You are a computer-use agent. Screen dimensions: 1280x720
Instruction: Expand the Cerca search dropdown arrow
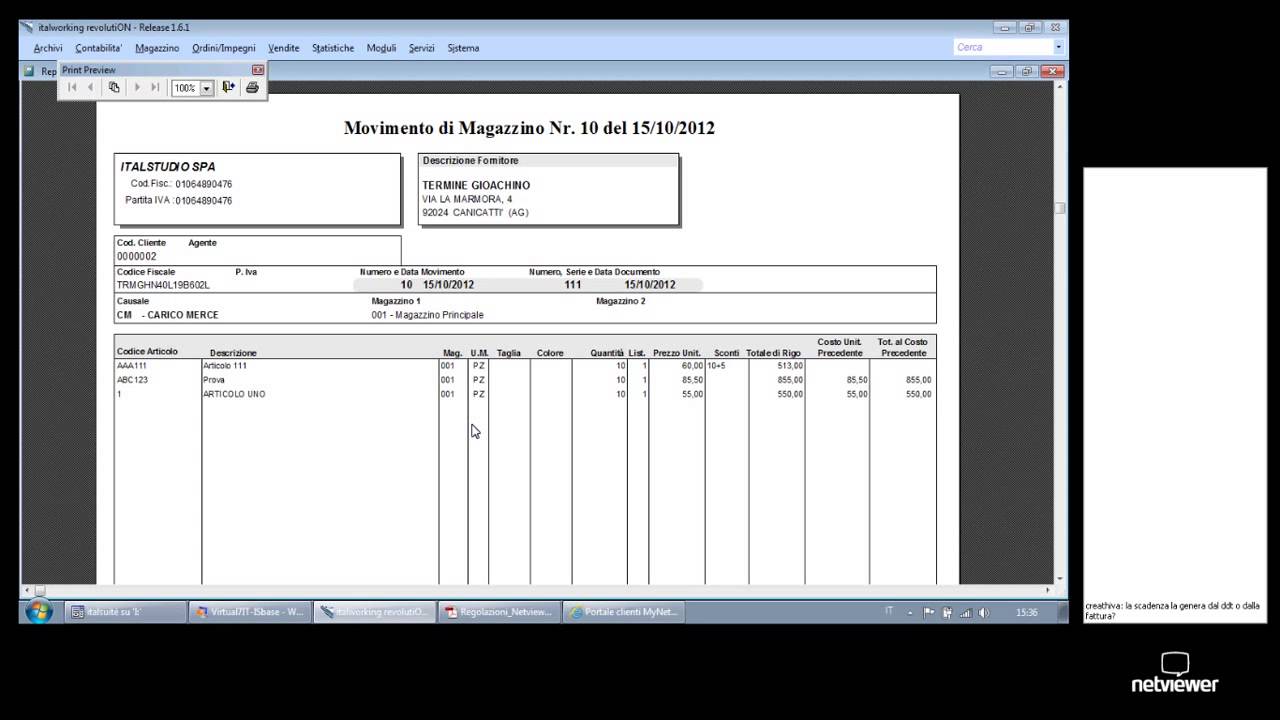pyautogui.click(x=1059, y=47)
